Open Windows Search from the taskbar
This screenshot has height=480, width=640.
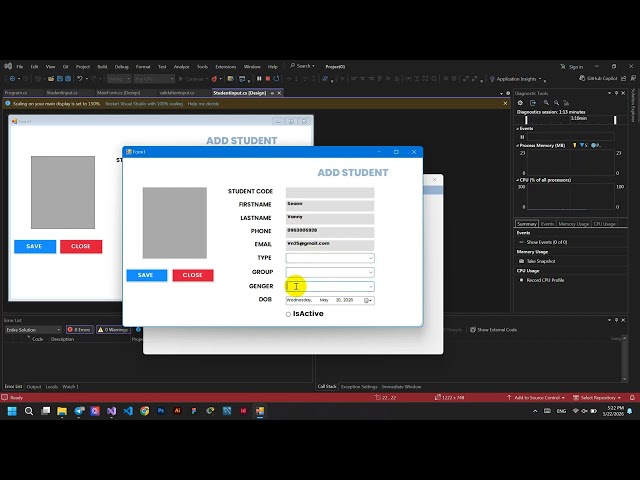pyautogui.click(x=29, y=411)
